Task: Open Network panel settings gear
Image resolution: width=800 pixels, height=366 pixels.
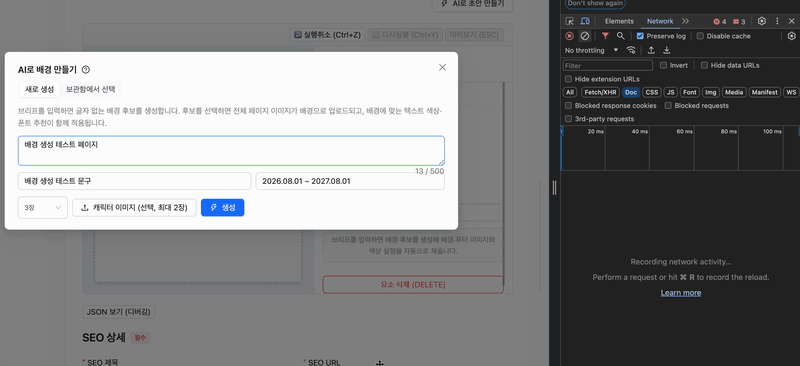Action: [x=791, y=36]
